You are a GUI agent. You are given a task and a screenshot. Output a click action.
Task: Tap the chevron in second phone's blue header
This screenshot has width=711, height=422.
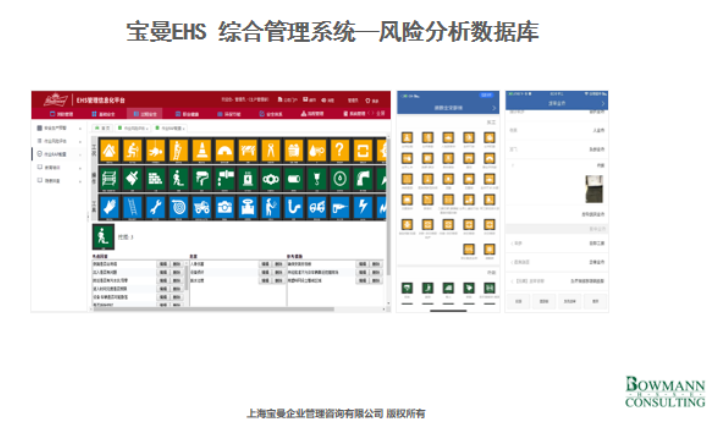point(603,103)
